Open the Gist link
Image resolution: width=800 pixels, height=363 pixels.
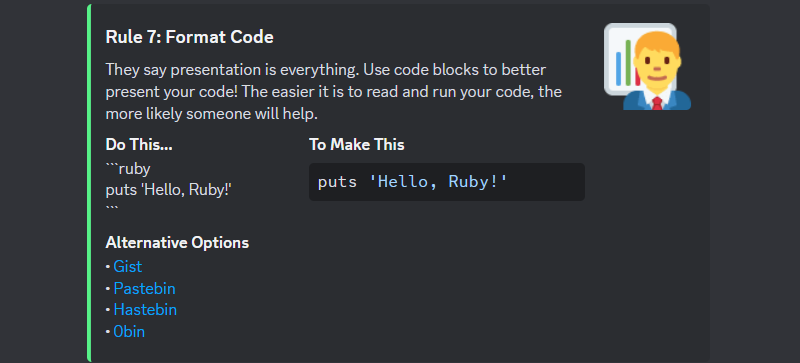128,267
